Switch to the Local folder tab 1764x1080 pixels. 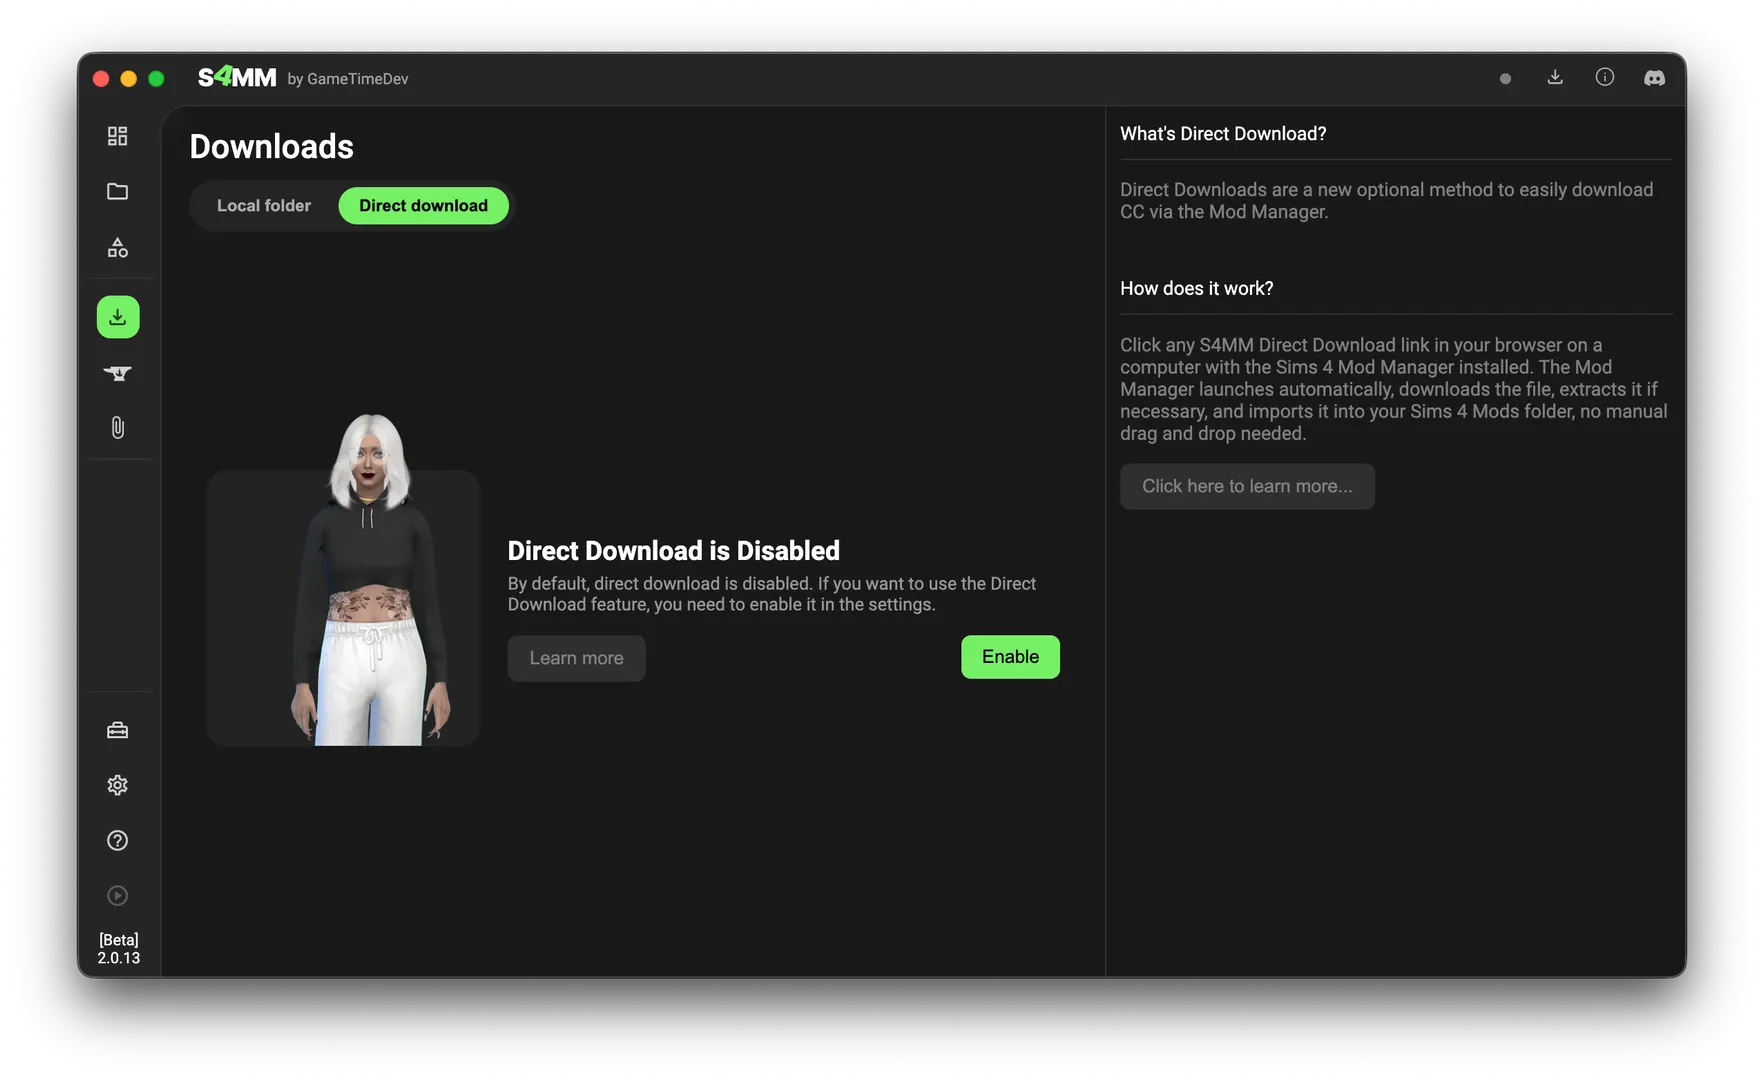coord(264,206)
